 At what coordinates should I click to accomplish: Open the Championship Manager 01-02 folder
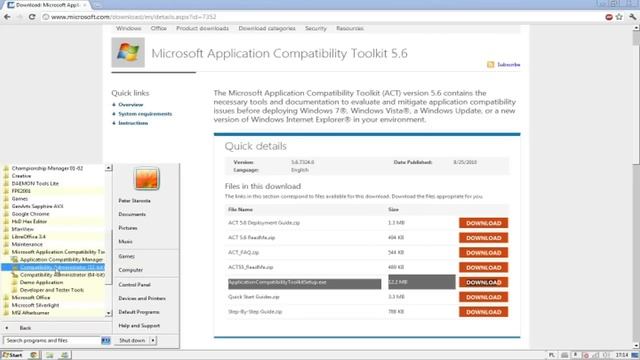[x=47, y=168]
